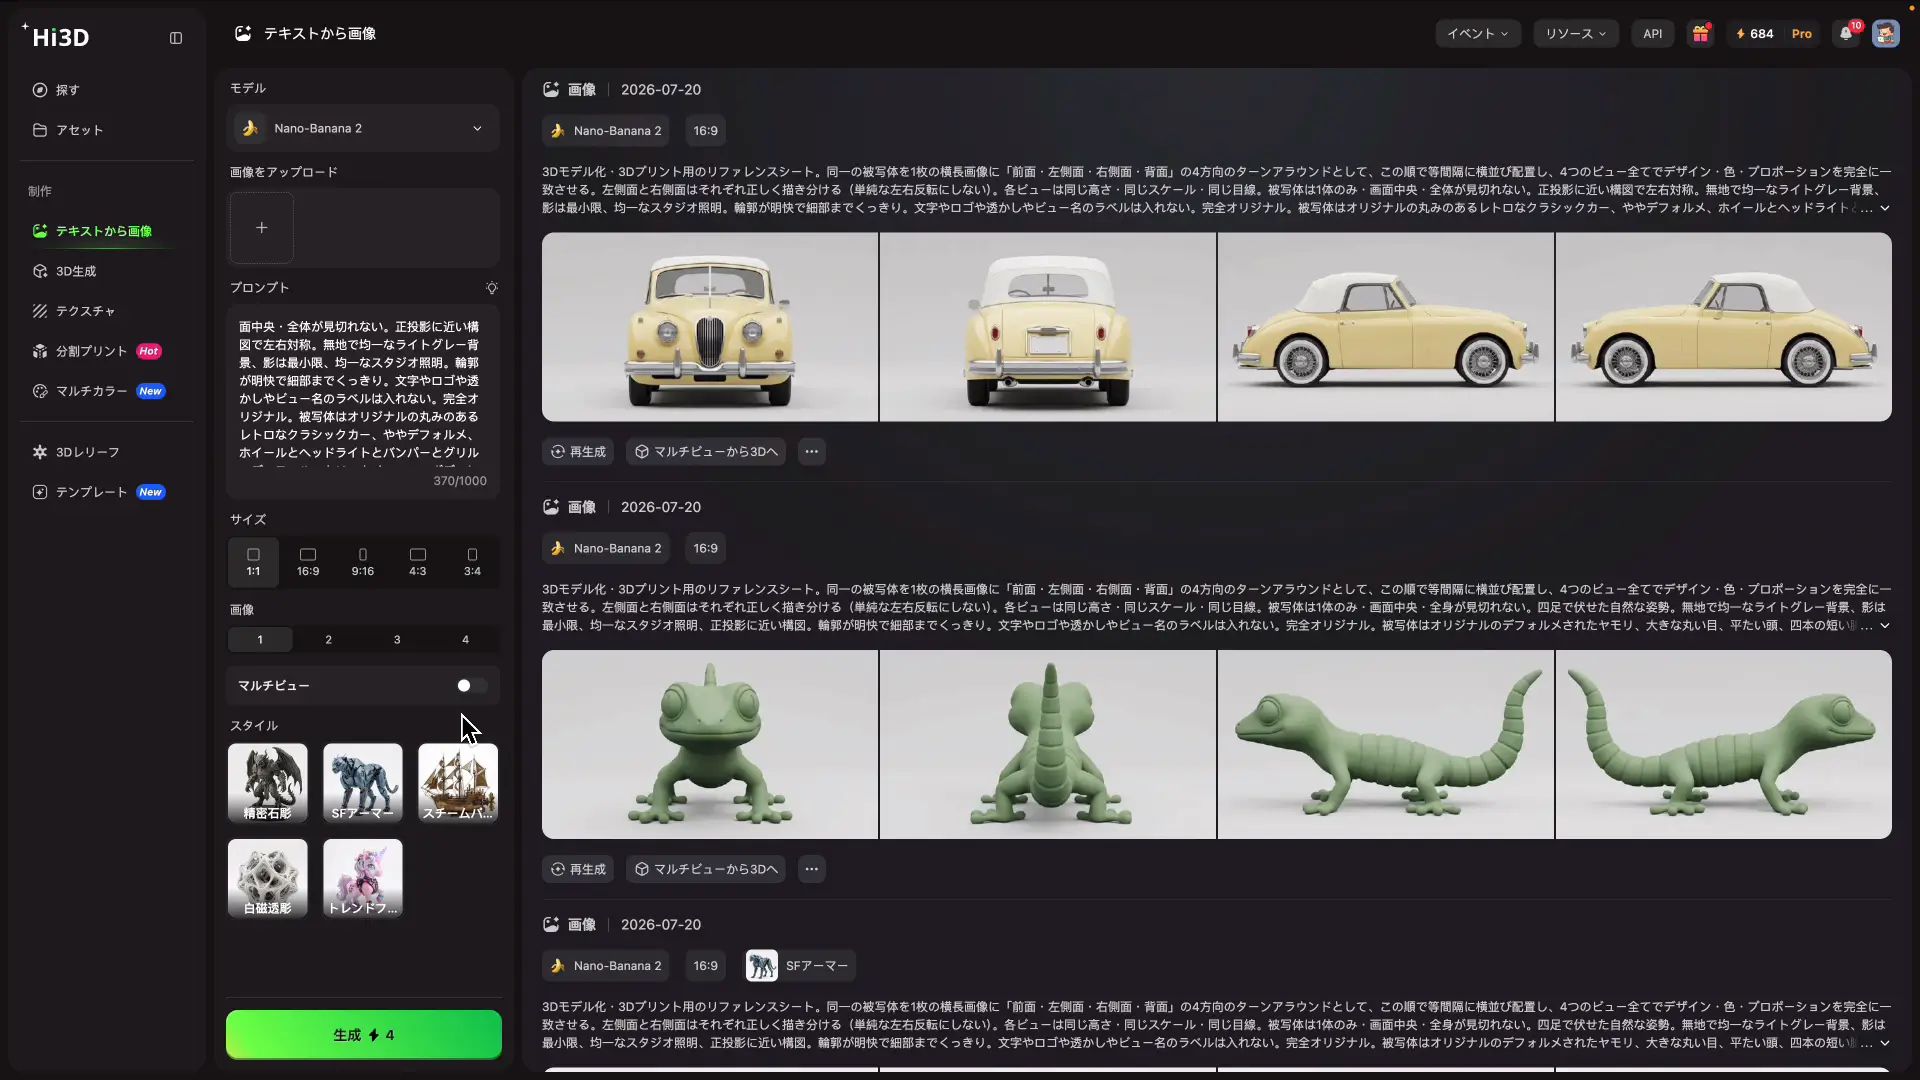Screen dimensions: 1920x1080
Task: Click the image upload plus box
Action: (x=262, y=228)
